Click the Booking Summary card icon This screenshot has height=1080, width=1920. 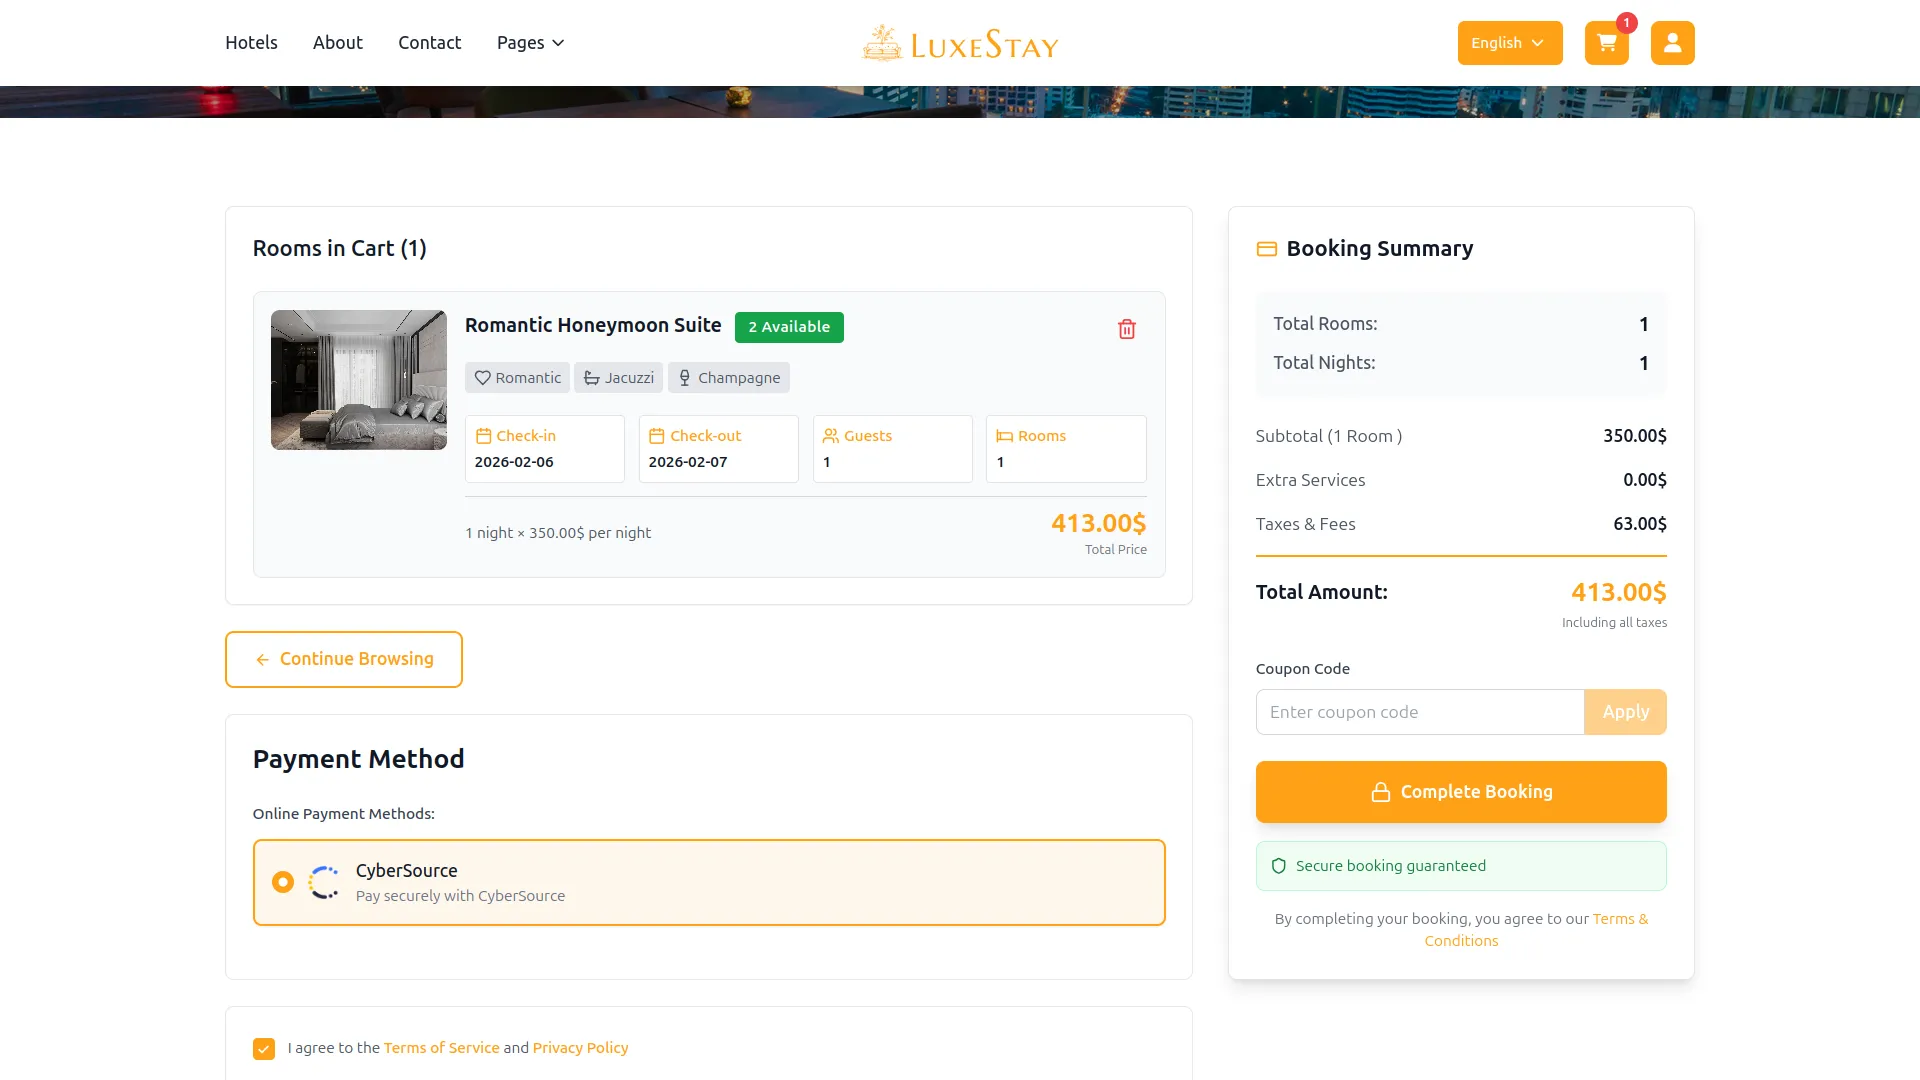[1266, 249]
